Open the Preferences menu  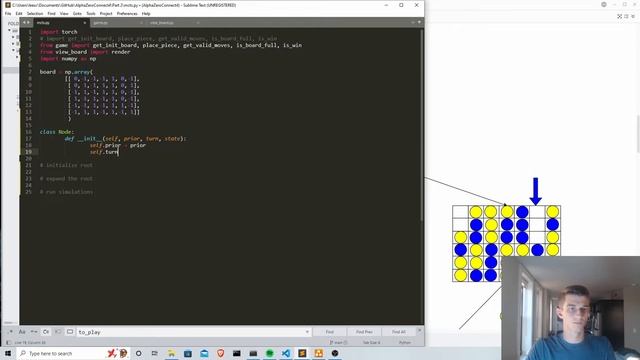(127, 13)
